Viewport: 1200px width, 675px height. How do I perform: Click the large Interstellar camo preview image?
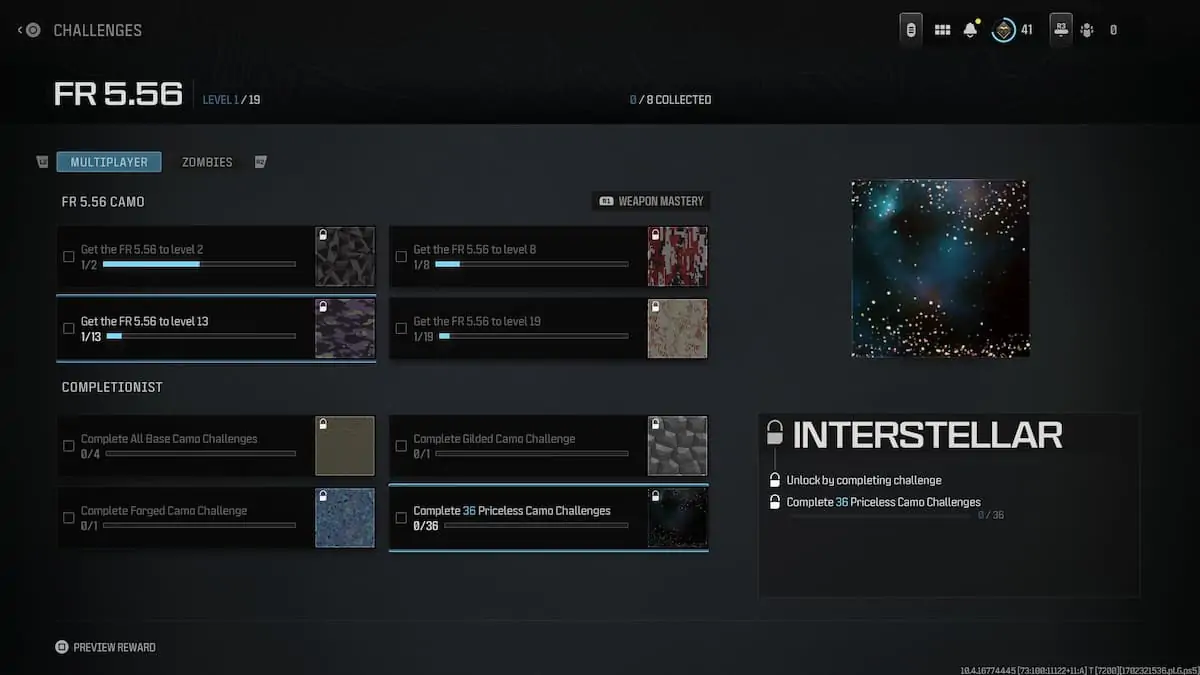click(940, 268)
